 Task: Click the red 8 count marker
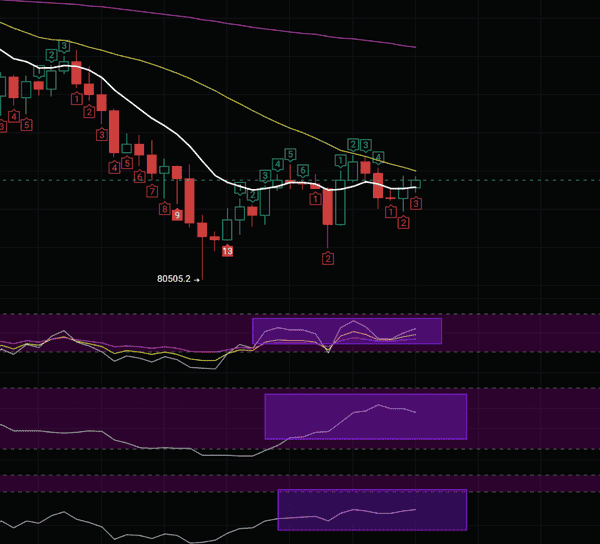point(164,208)
